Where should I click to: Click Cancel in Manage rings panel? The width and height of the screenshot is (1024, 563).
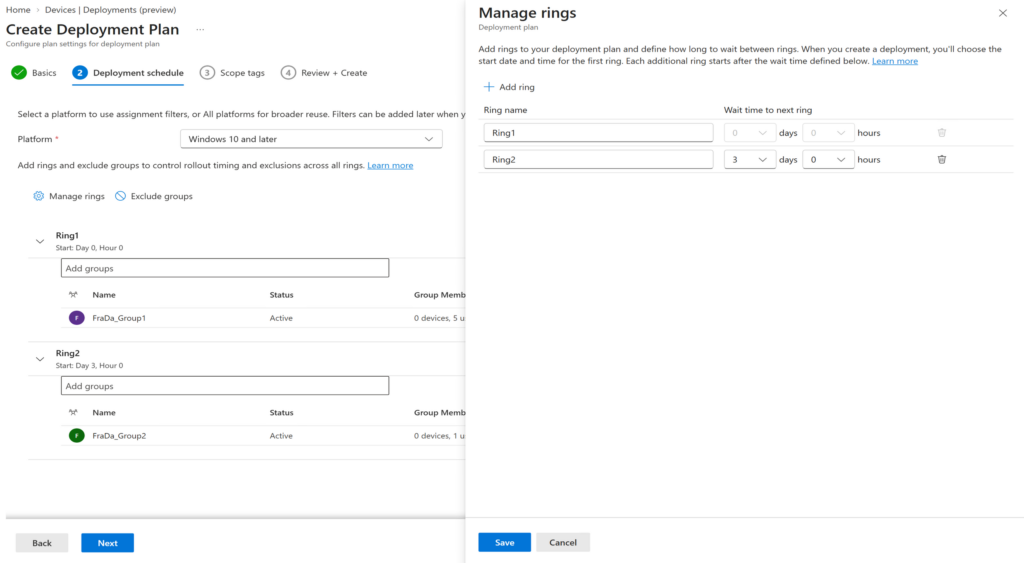[x=563, y=542]
